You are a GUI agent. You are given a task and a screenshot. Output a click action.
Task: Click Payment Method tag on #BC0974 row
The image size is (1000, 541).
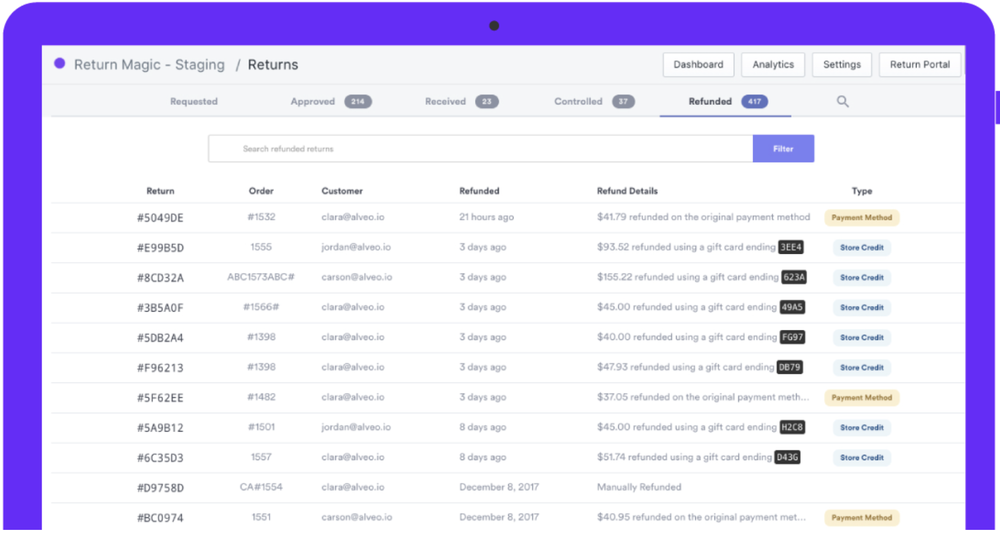862,517
